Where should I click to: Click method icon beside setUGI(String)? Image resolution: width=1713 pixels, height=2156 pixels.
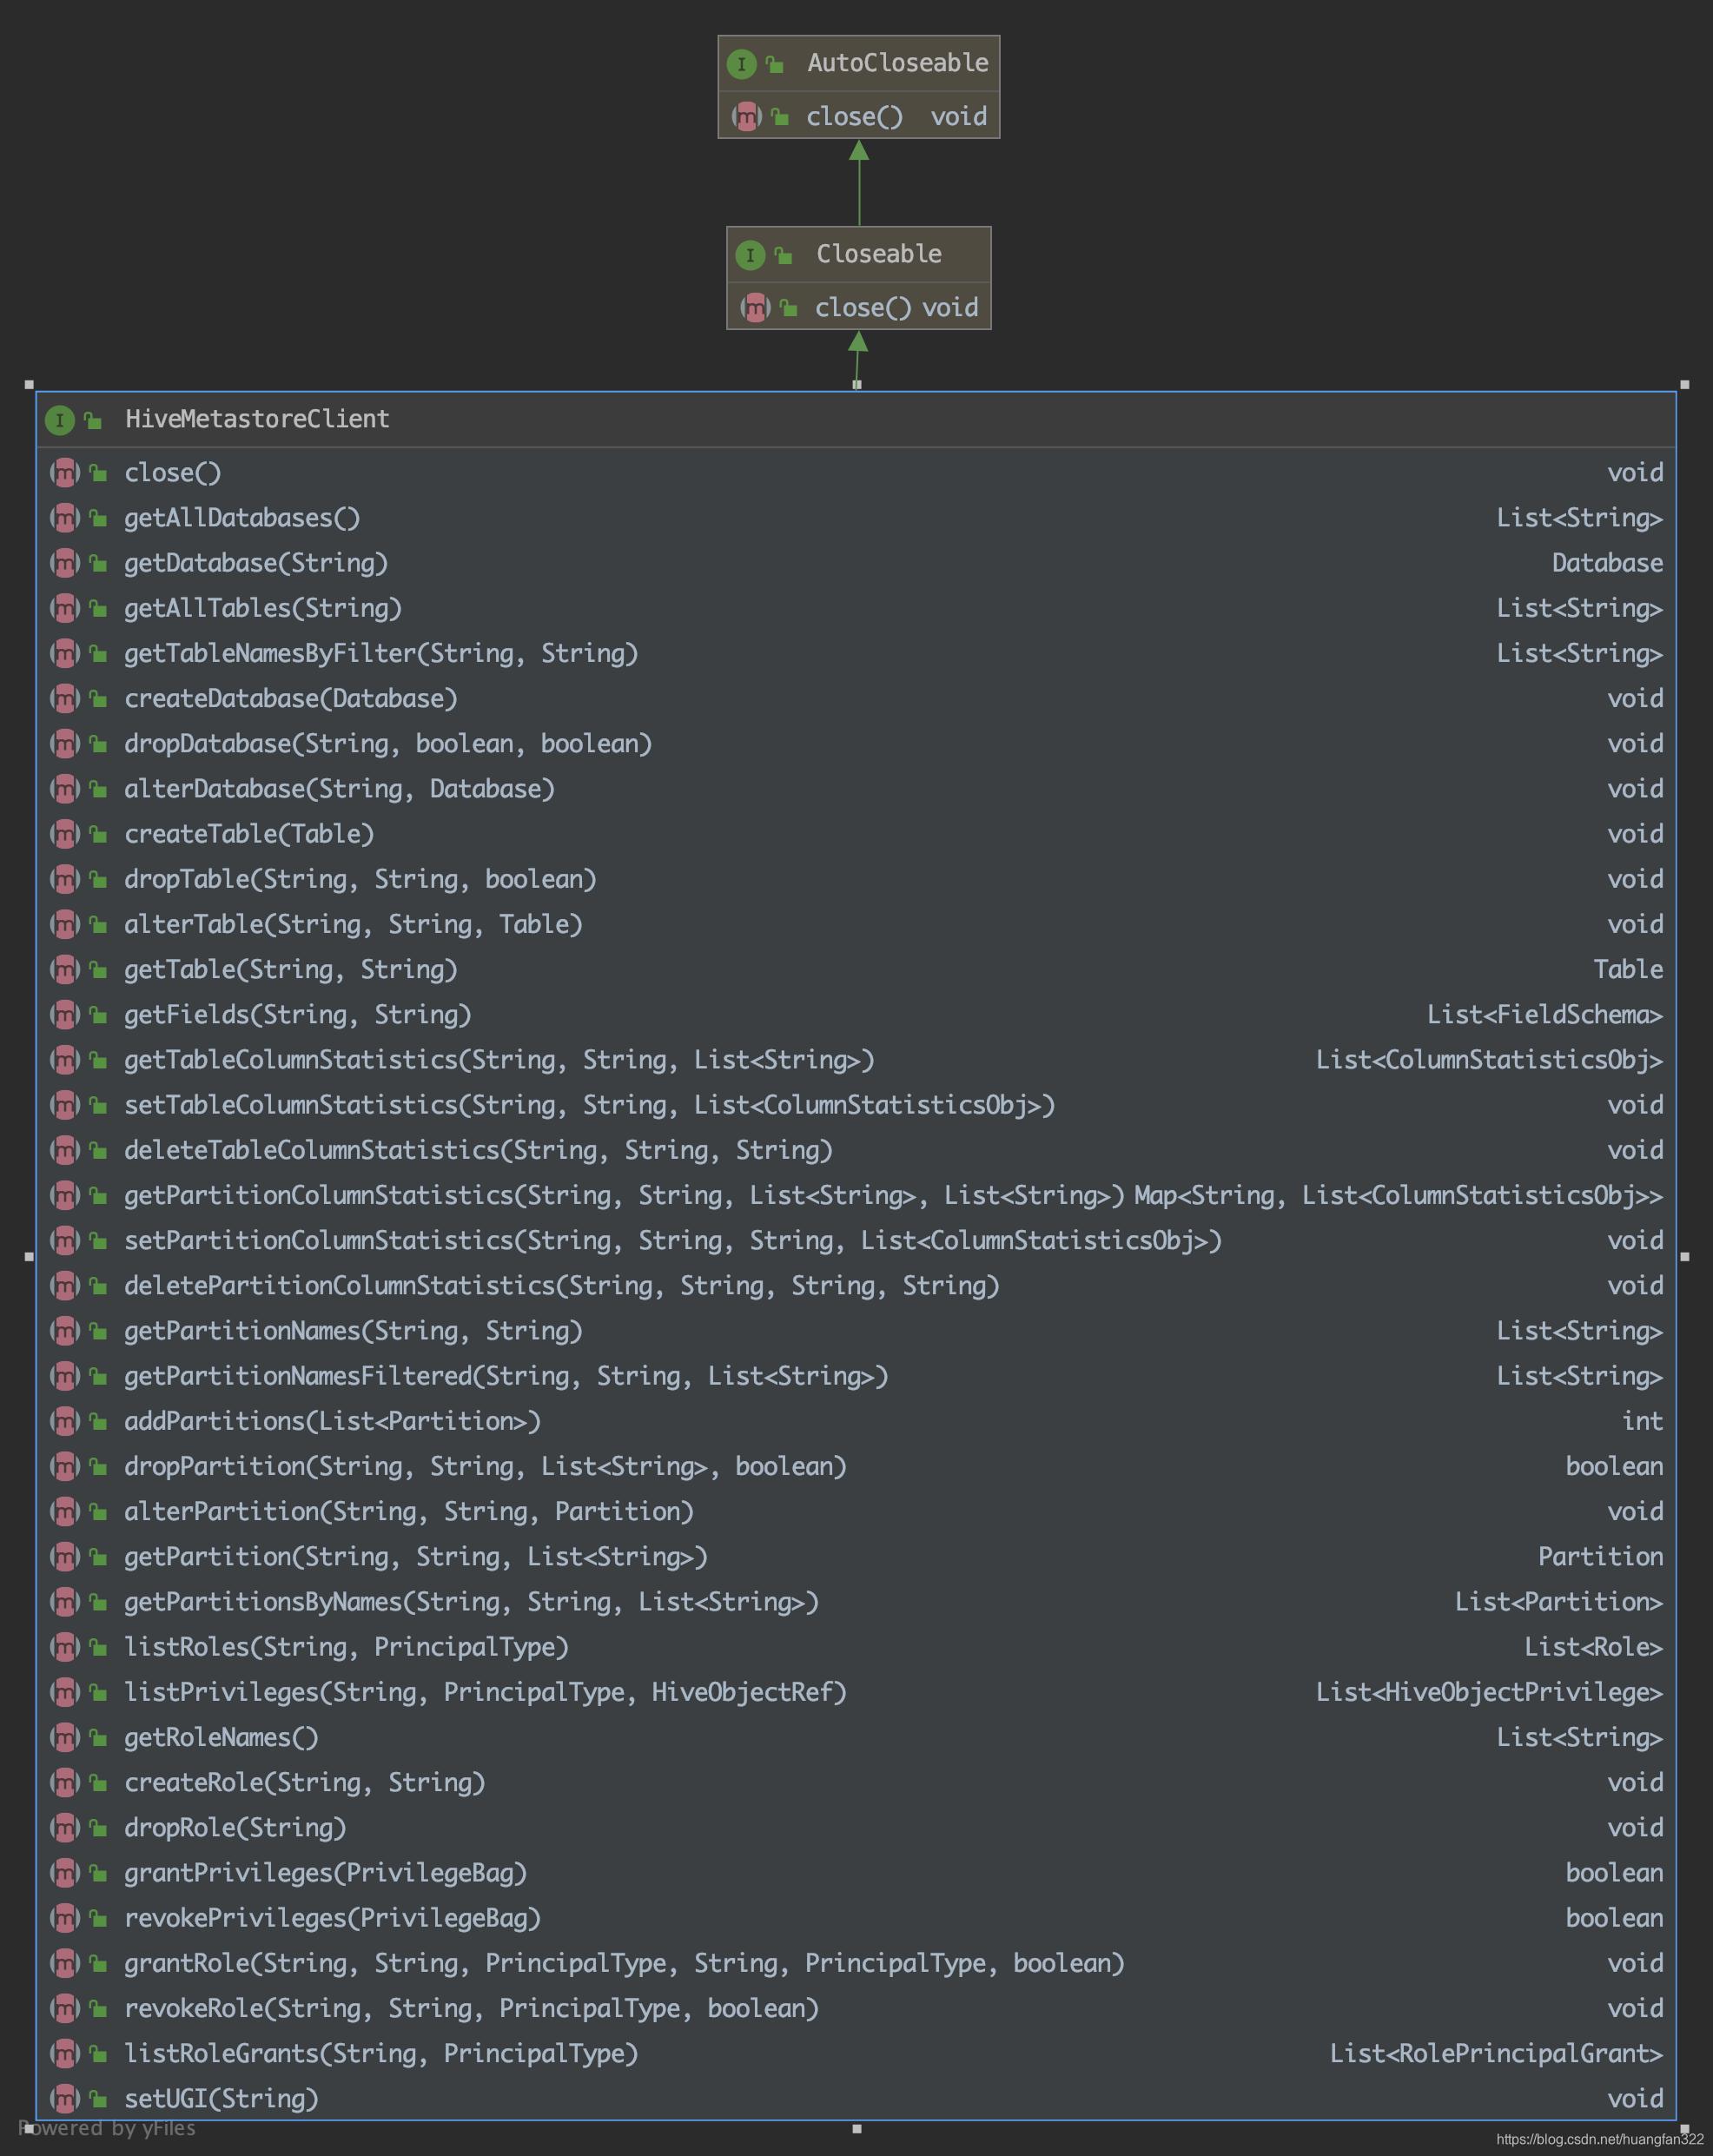point(65,2098)
